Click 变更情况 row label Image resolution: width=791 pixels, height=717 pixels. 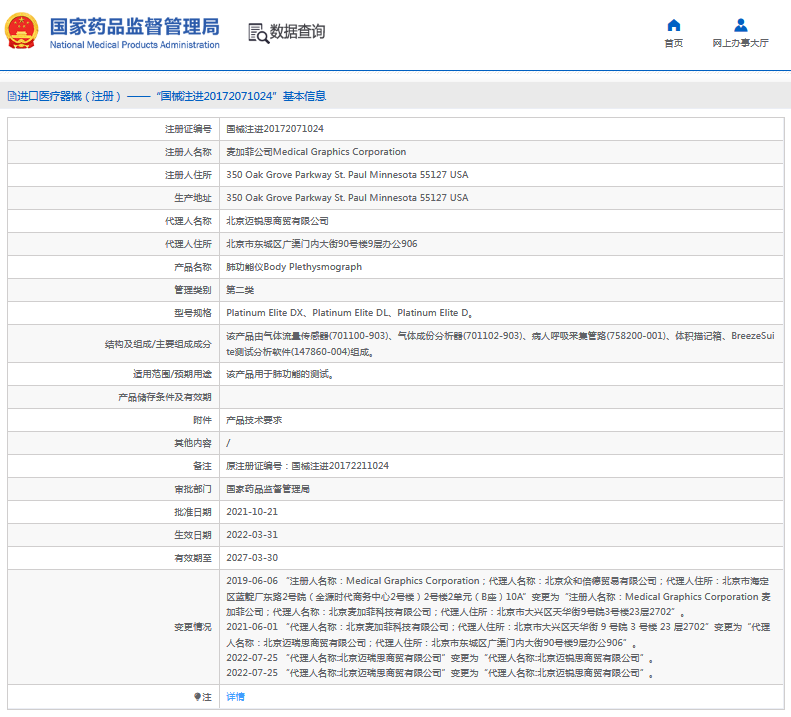(193, 627)
